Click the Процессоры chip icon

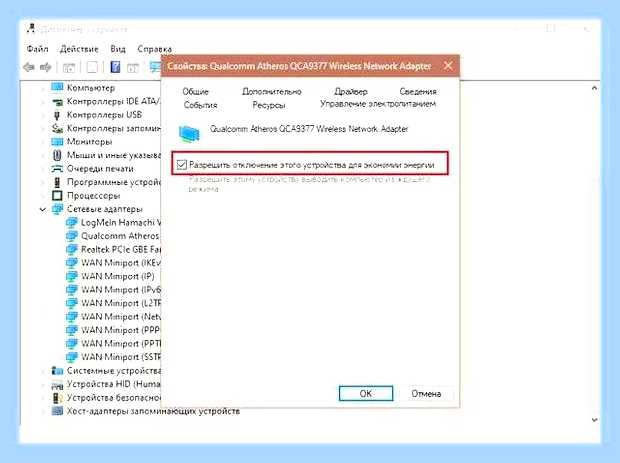57,196
